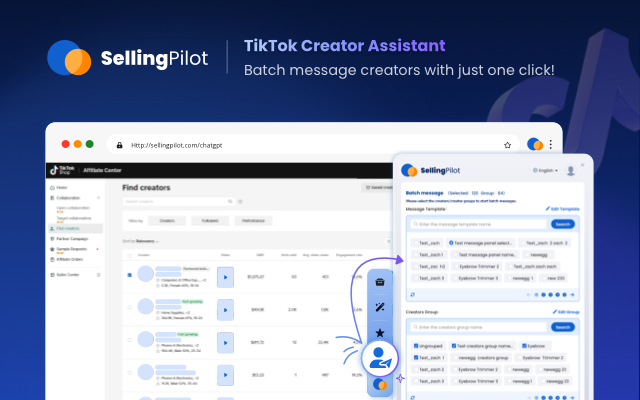
Task: Play the third creator's video thumbnail
Action: pos(225,343)
